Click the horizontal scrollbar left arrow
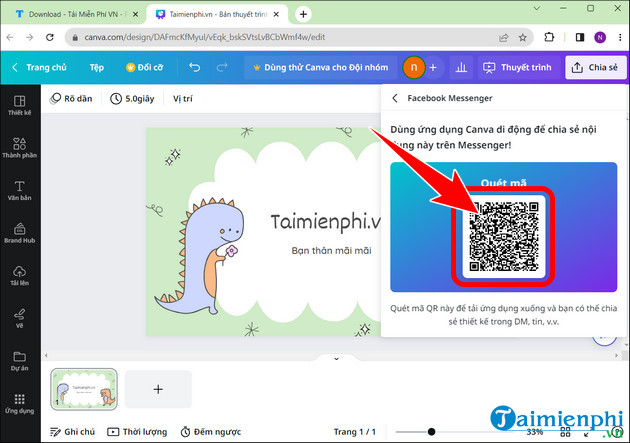Image resolution: width=630 pixels, height=443 pixels. [x=46, y=355]
